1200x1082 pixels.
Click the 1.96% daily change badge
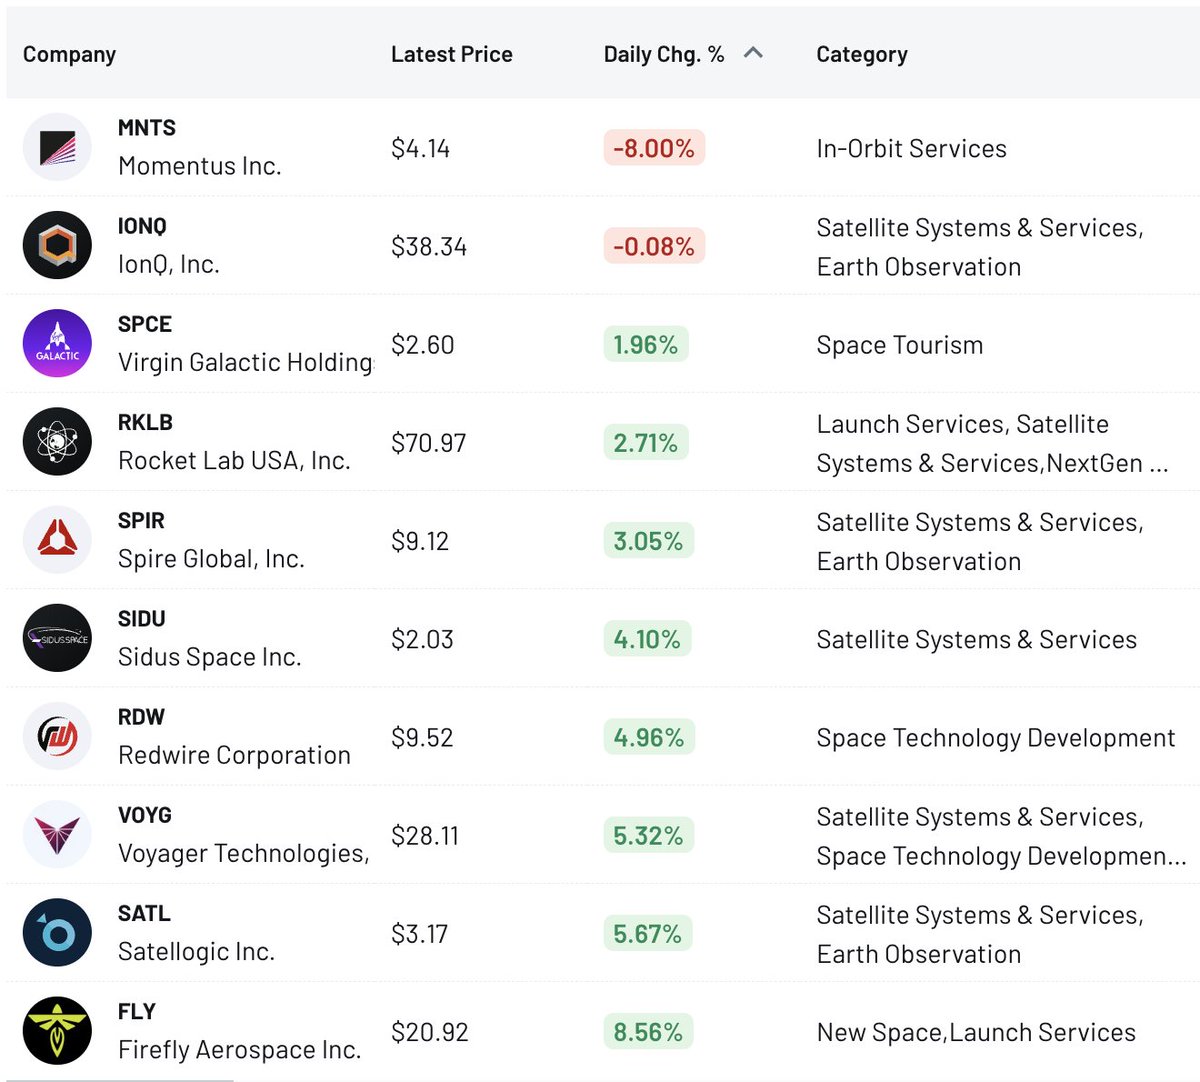tap(646, 344)
